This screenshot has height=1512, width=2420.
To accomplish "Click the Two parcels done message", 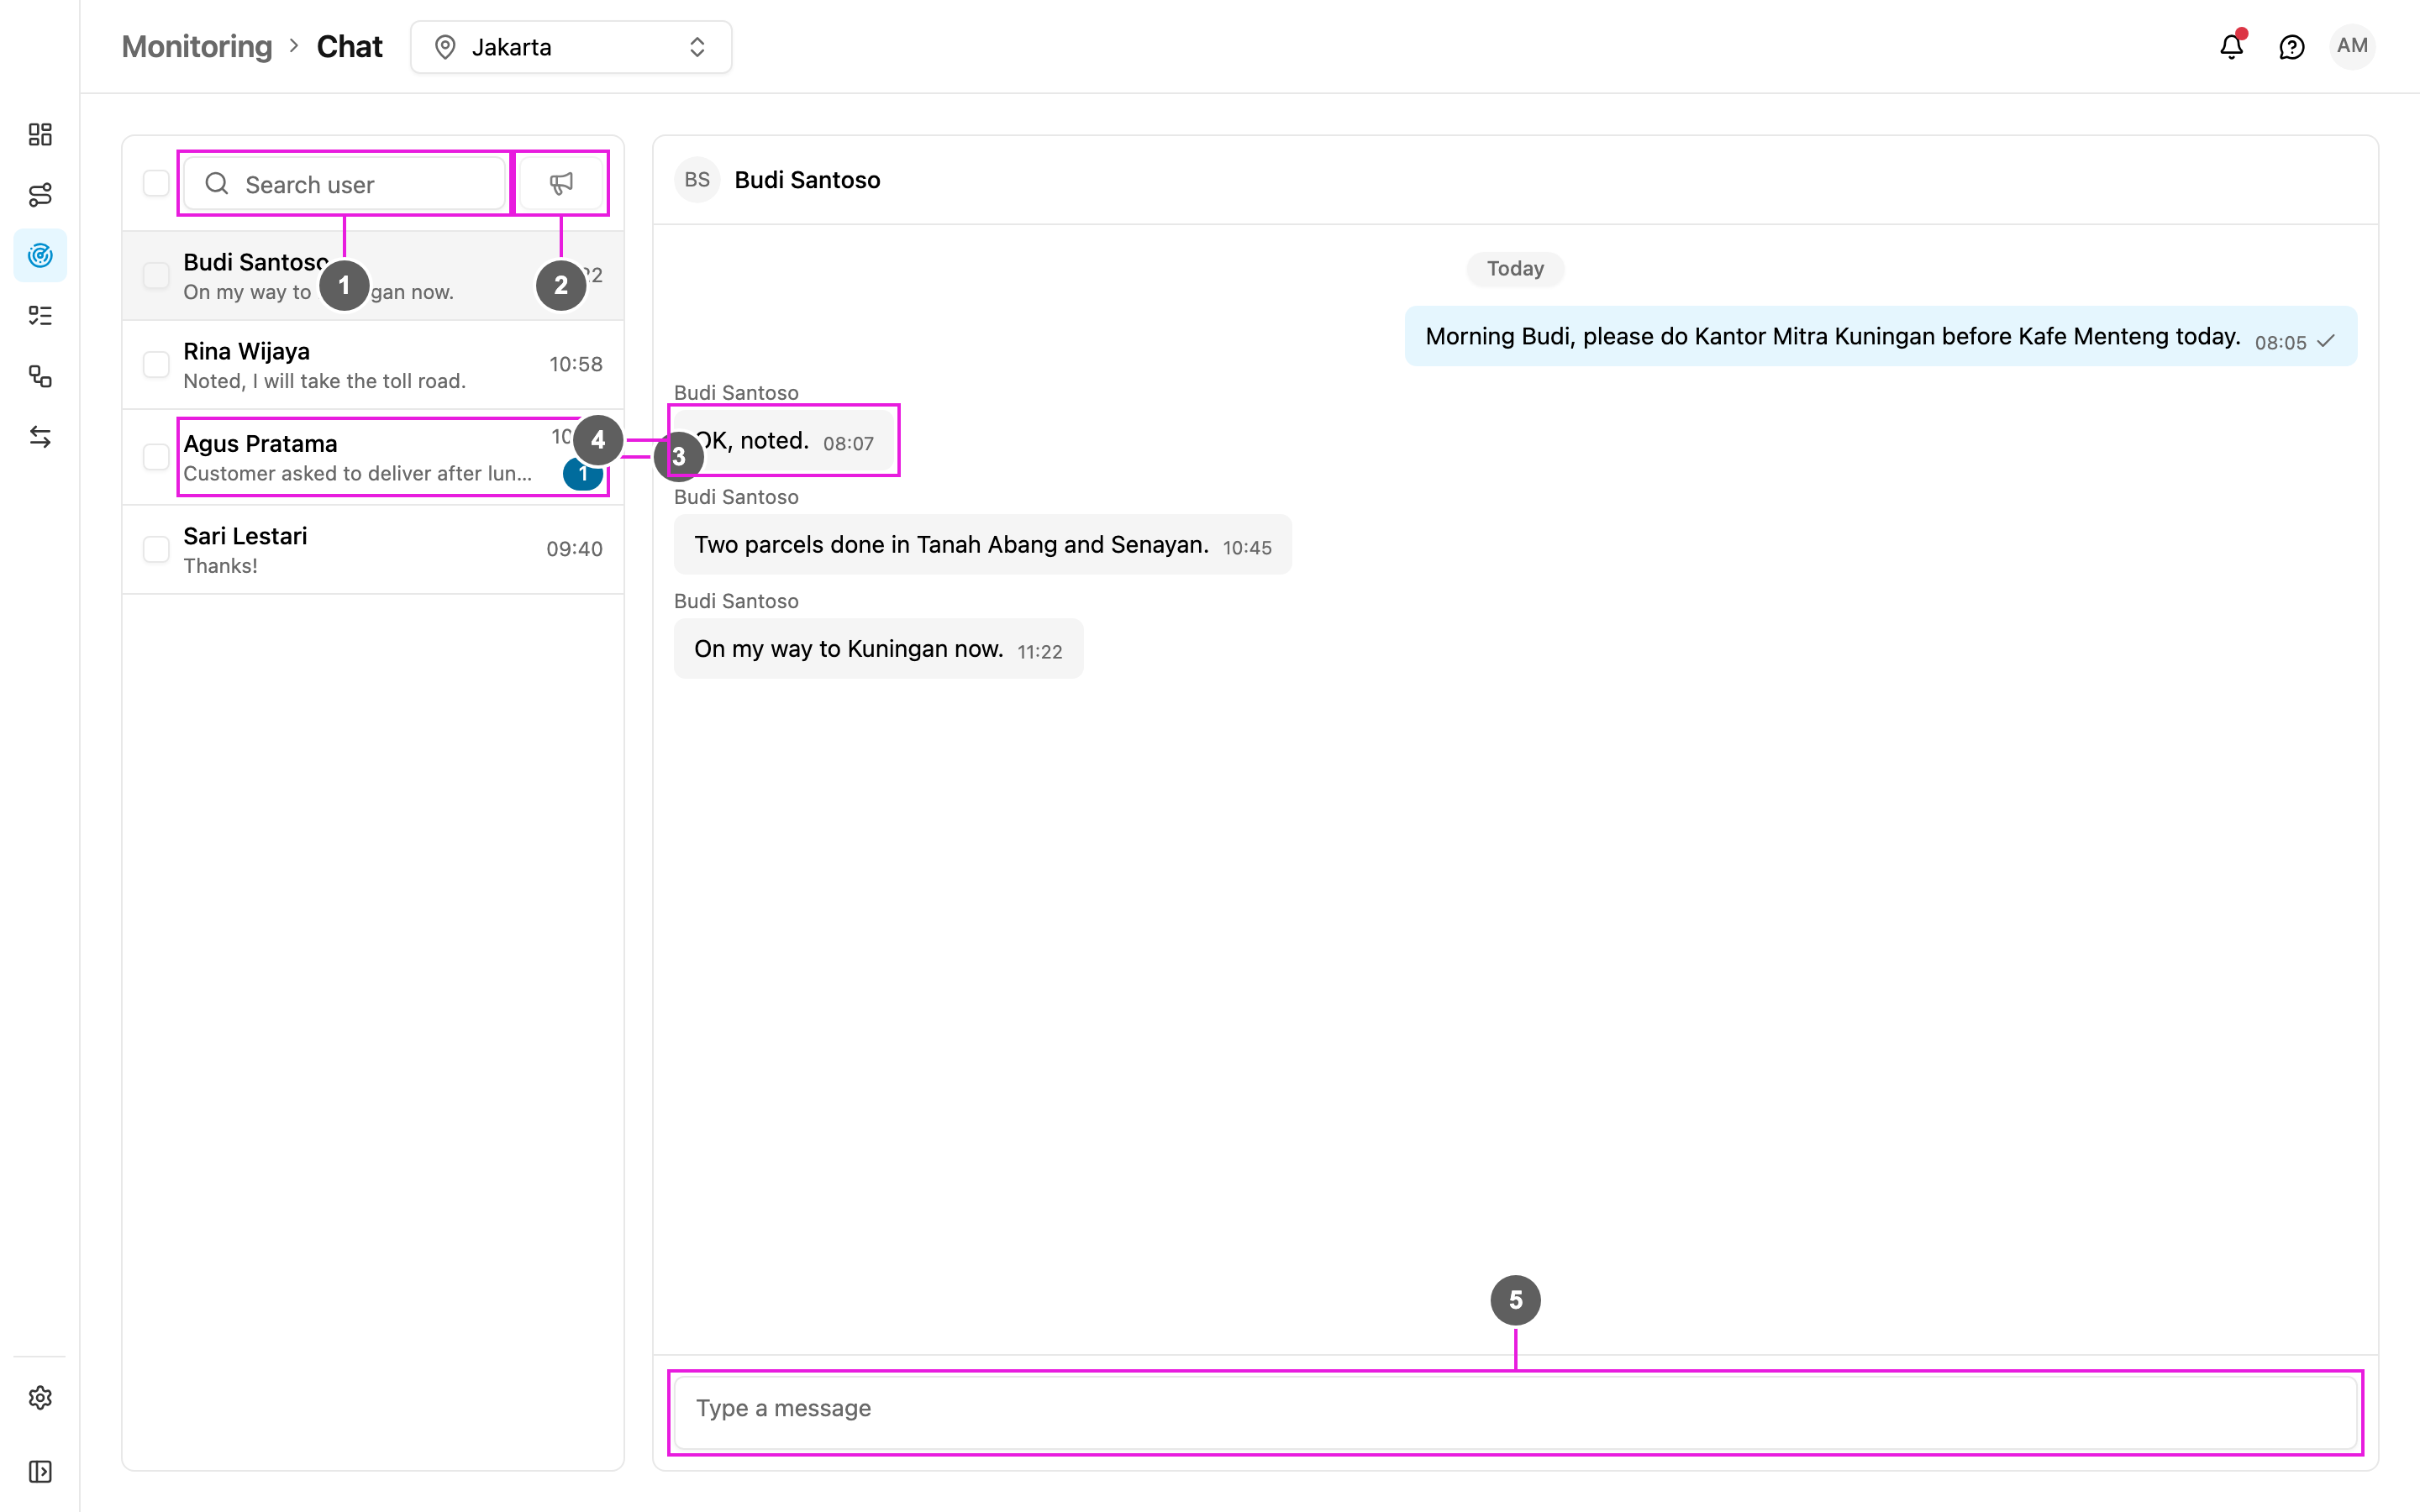I will pos(982,545).
